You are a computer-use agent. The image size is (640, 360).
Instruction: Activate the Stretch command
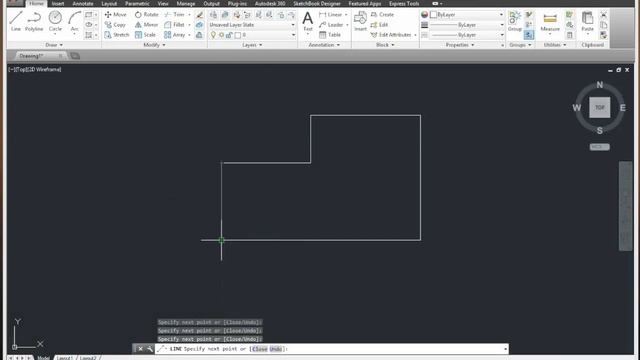pos(117,35)
